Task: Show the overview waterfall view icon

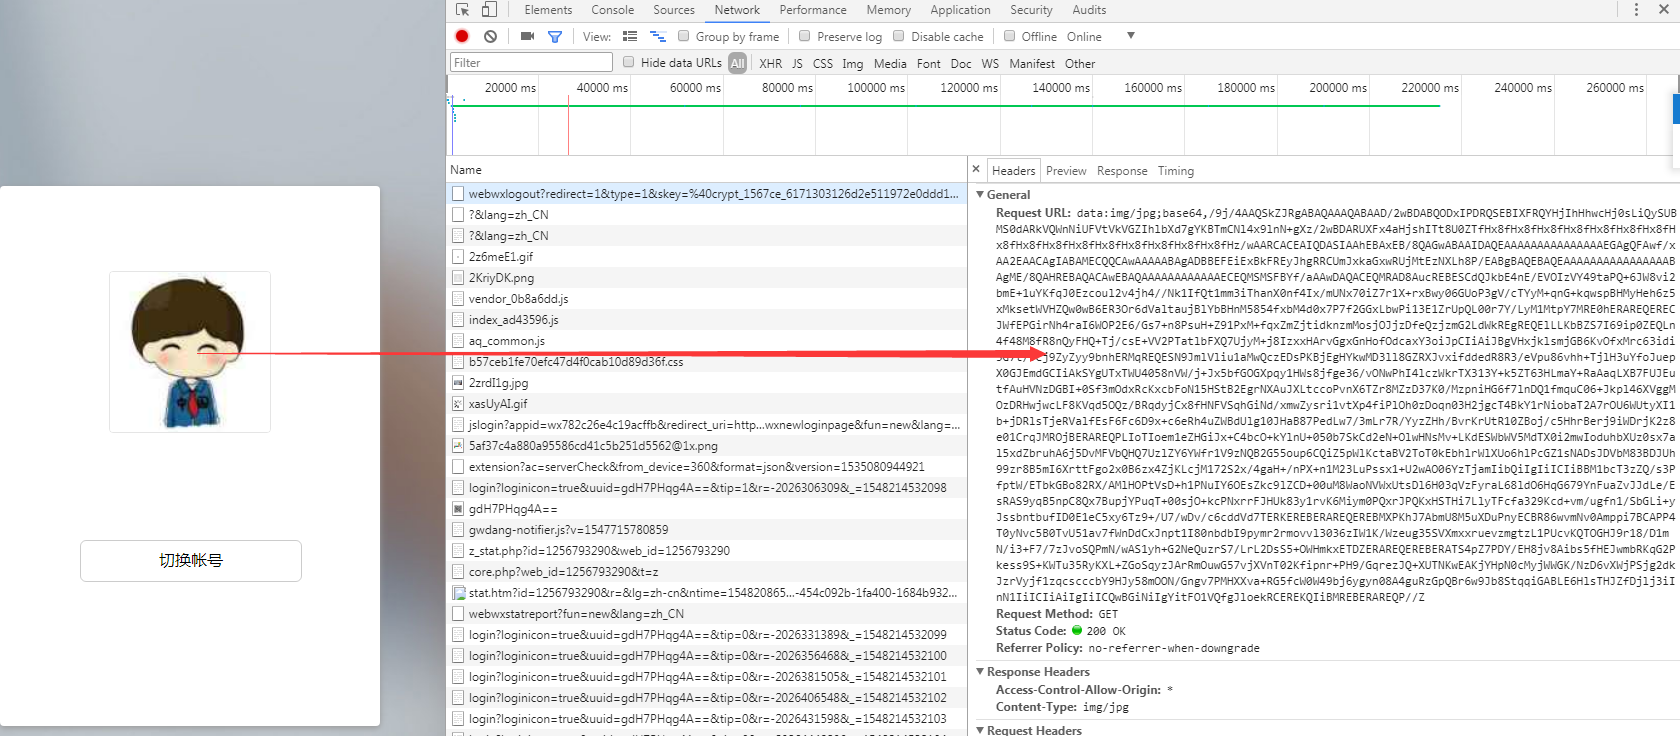Action: pyautogui.click(x=658, y=36)
